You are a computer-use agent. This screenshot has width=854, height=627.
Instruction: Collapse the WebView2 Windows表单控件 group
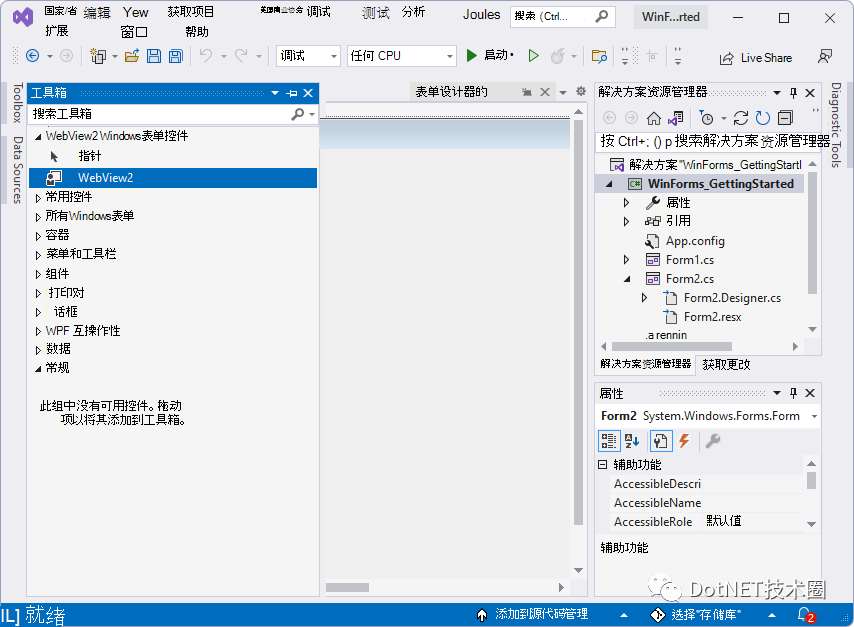38,137
